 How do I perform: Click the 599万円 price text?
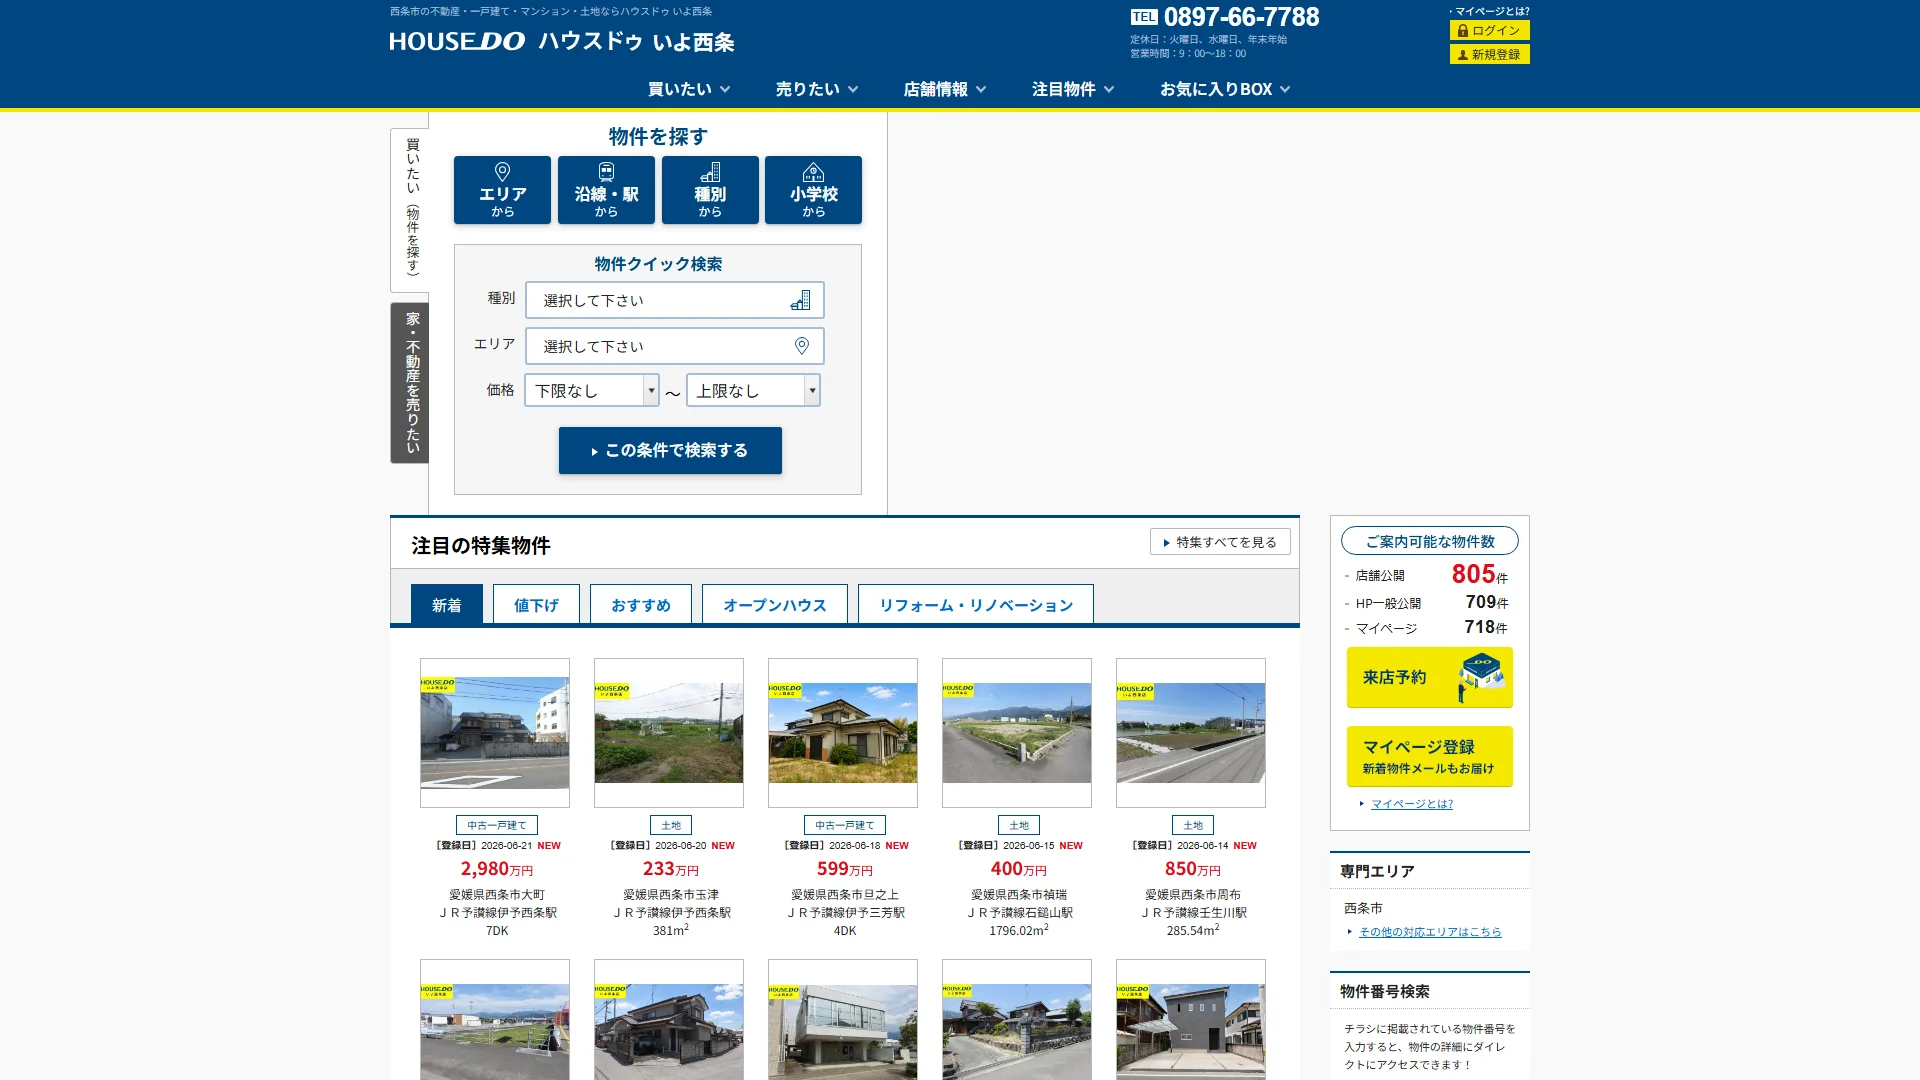pyautogui.click(x=845, y=869)
